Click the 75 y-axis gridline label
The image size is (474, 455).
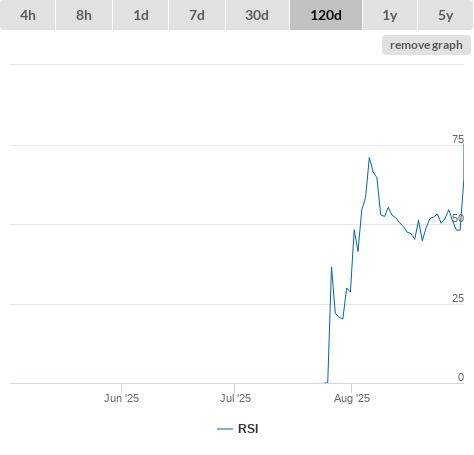tap(458, 139)
